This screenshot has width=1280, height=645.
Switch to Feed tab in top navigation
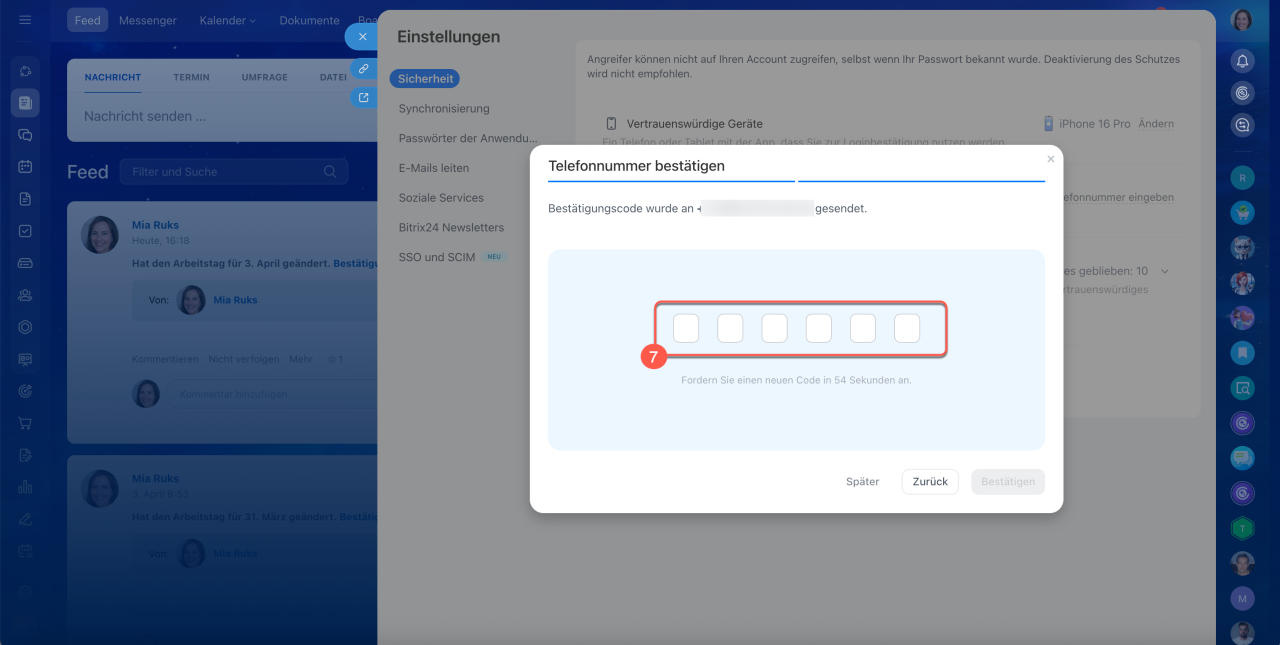pos(88,20)
